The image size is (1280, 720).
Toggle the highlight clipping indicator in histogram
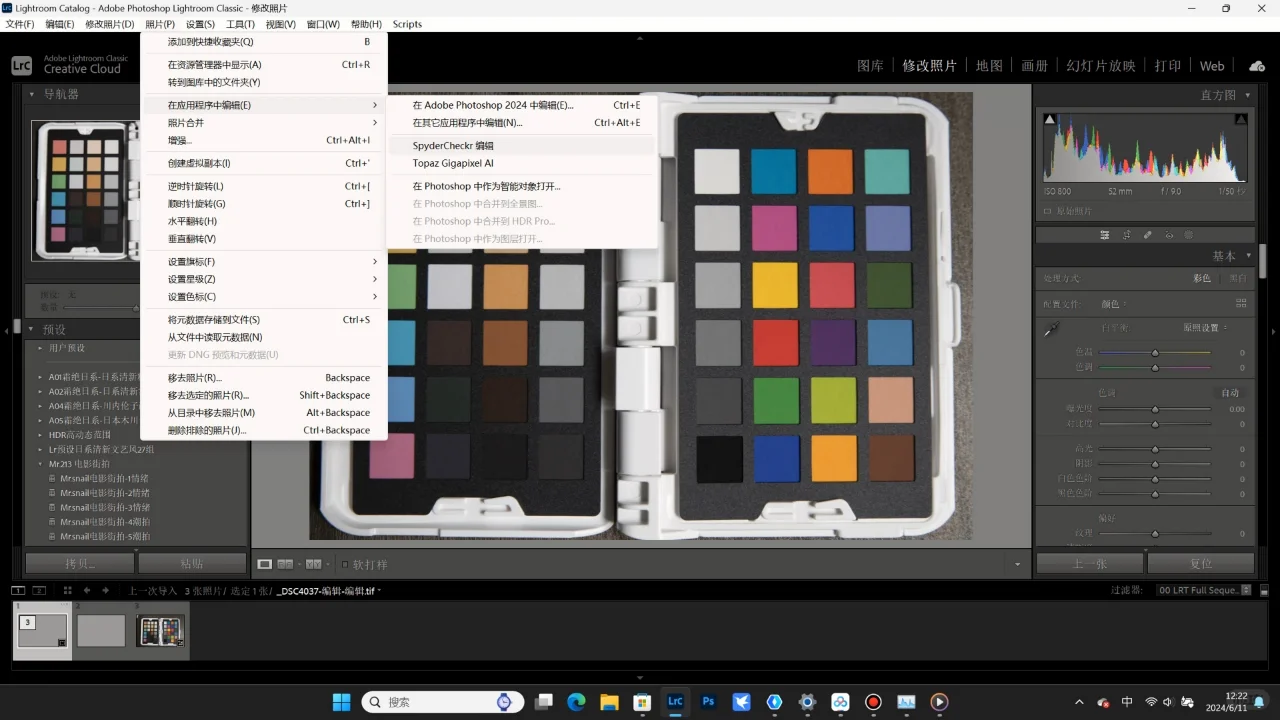click(x=1241, y=119)
